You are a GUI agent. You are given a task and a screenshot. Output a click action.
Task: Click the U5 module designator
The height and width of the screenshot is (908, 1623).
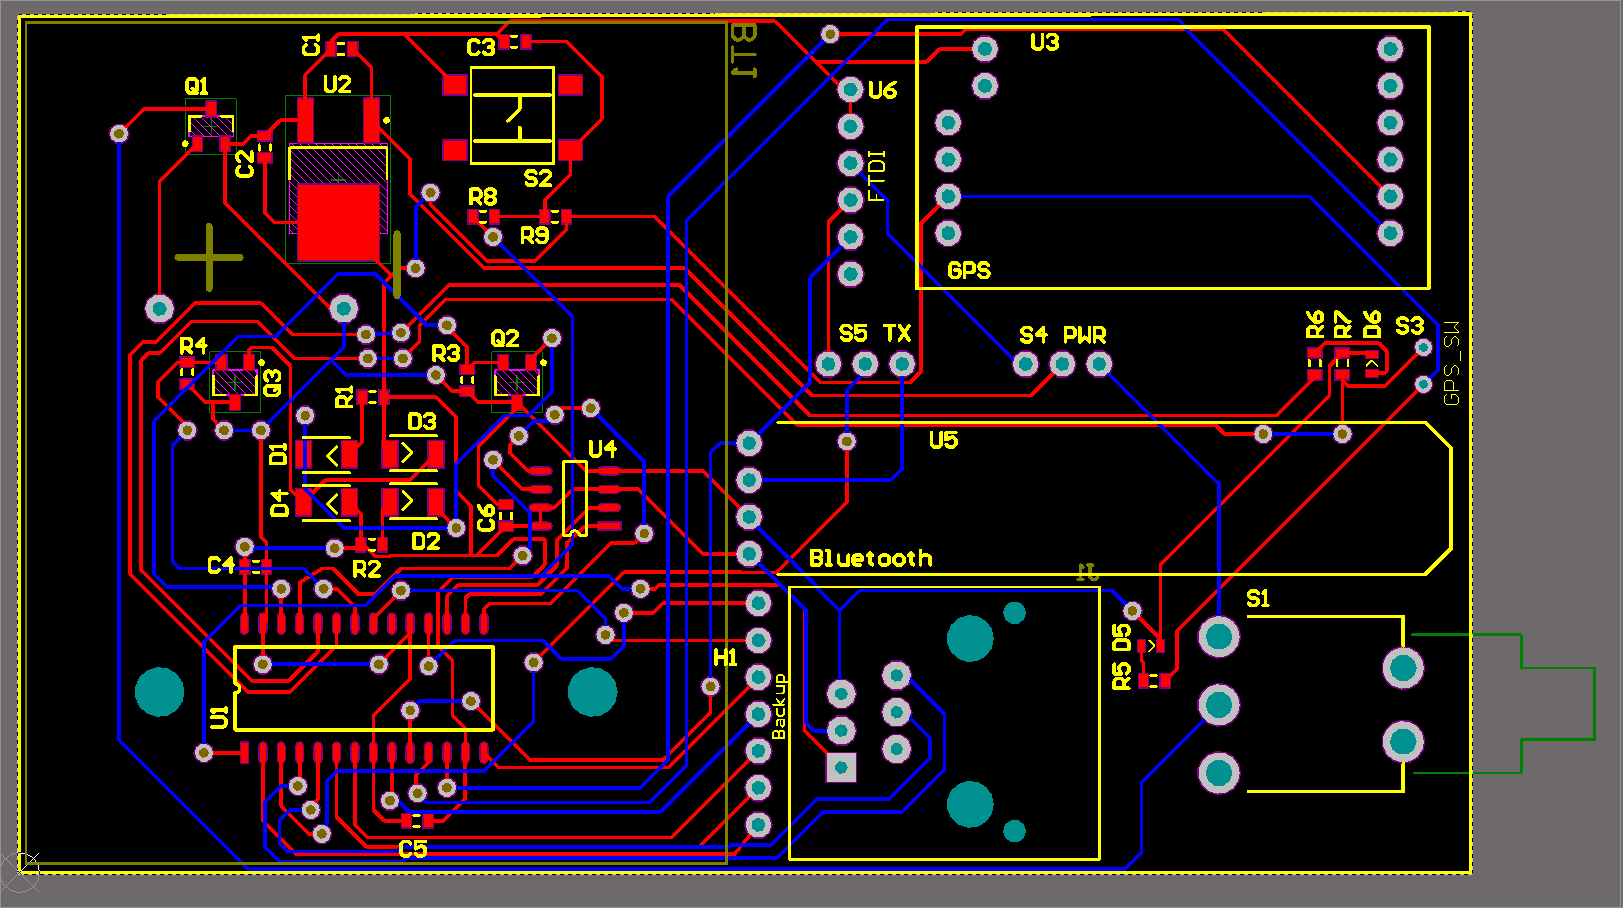tap(943, 441)
